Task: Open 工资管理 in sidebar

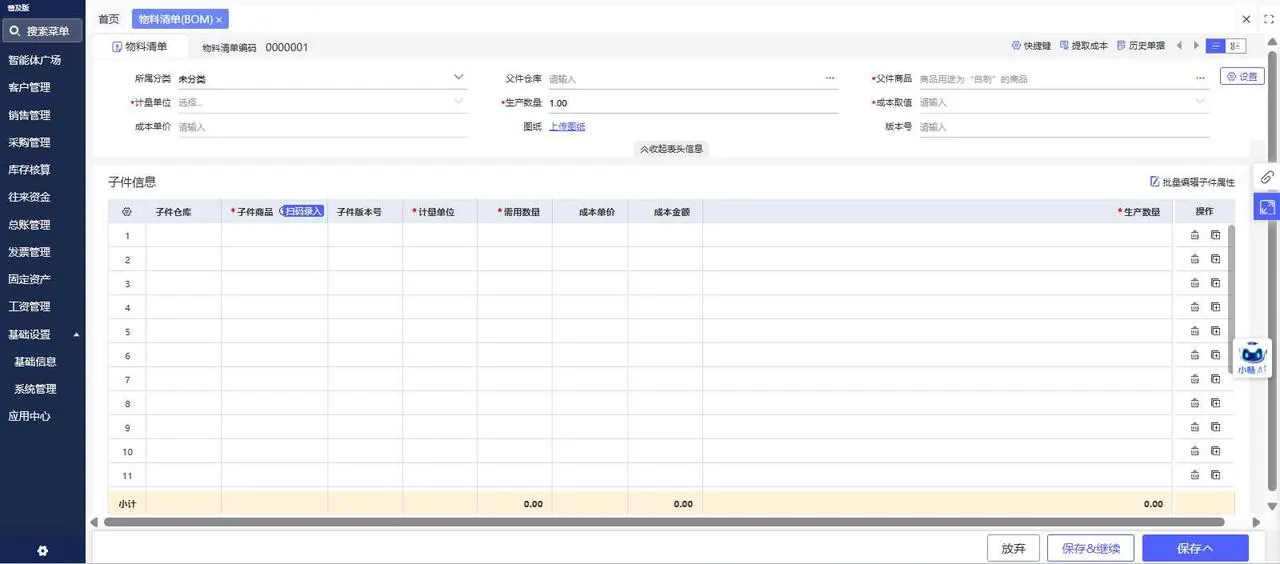Action: pyautogui.click(x=29, y=306)
